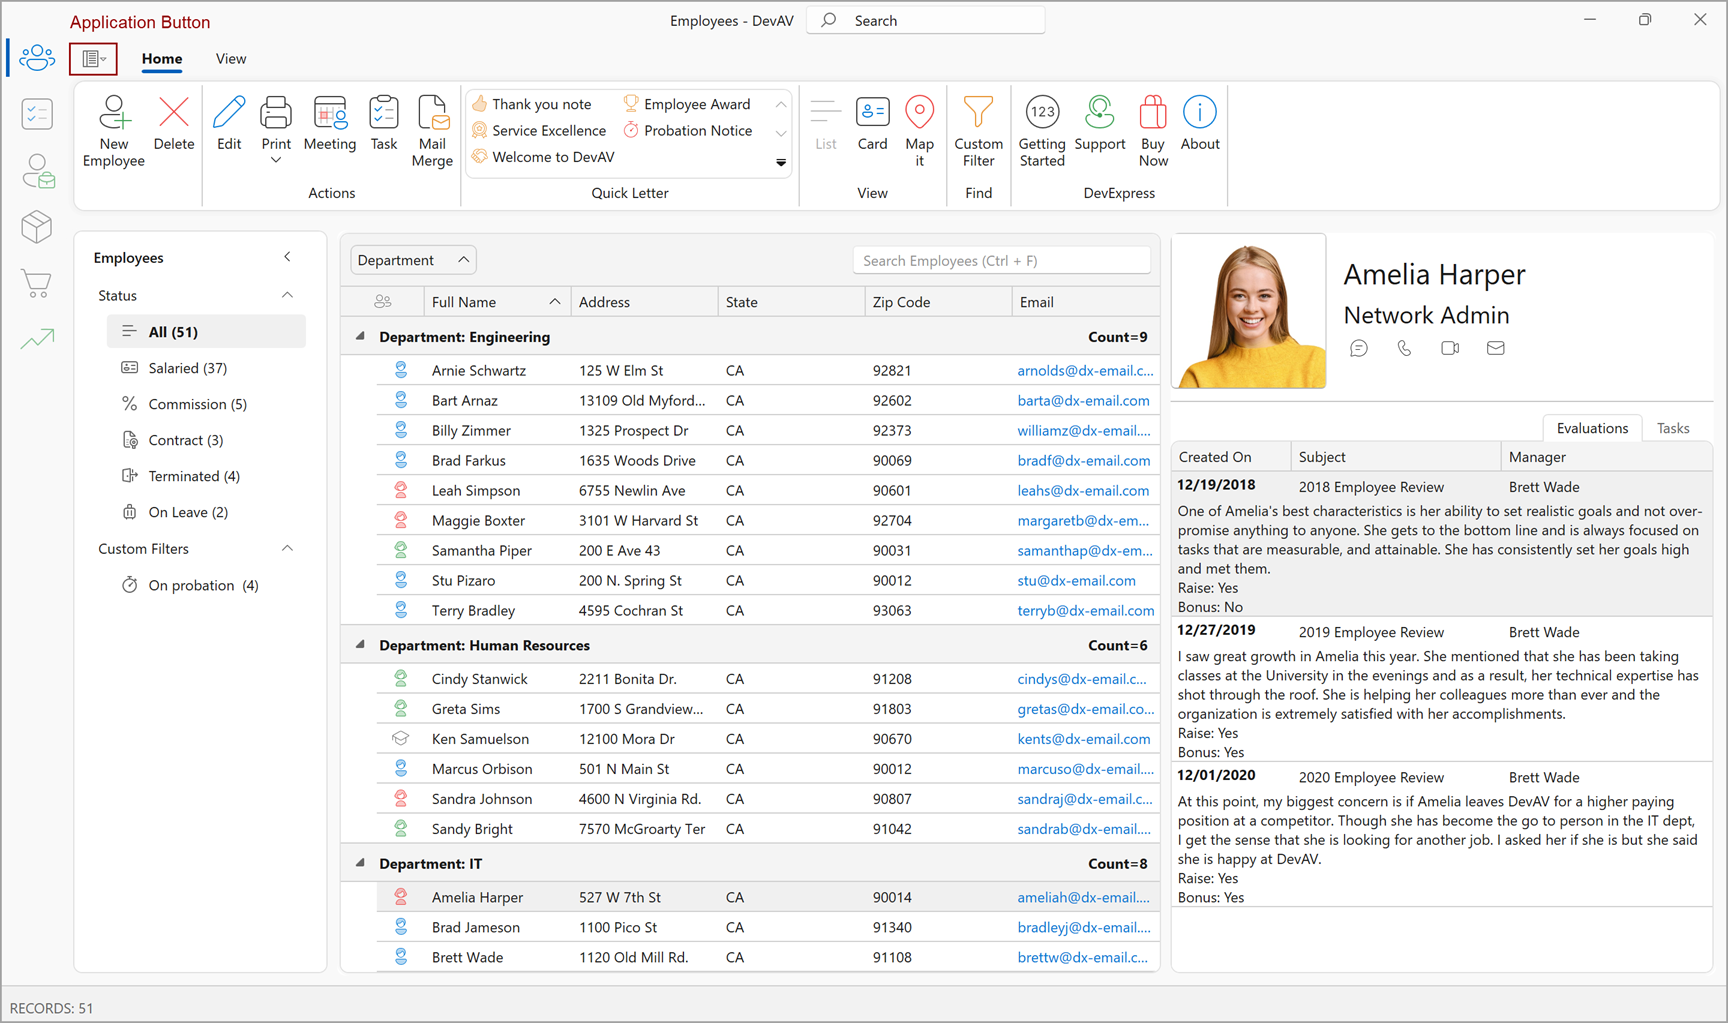This screenshot has width=1728, height=1023.
Task: Select the Customers module icon
Action: [37, 170]
